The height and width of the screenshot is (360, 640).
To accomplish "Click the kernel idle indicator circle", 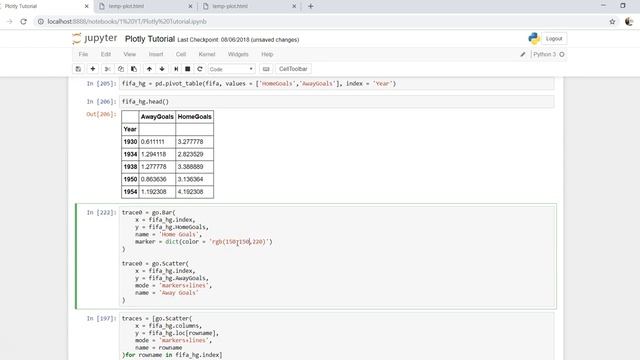I will click(x=562, y=54).
